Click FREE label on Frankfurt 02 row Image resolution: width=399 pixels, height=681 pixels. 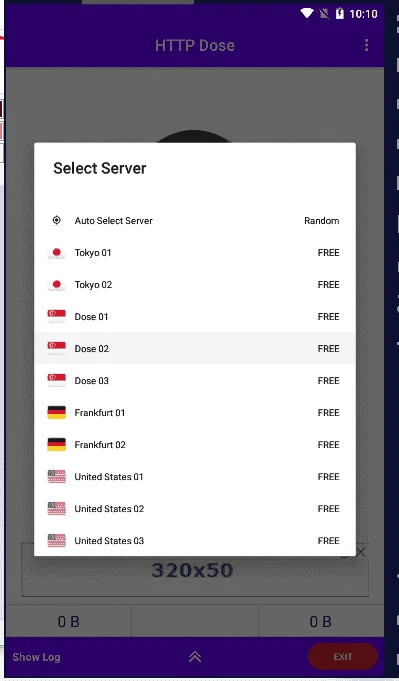329,445
